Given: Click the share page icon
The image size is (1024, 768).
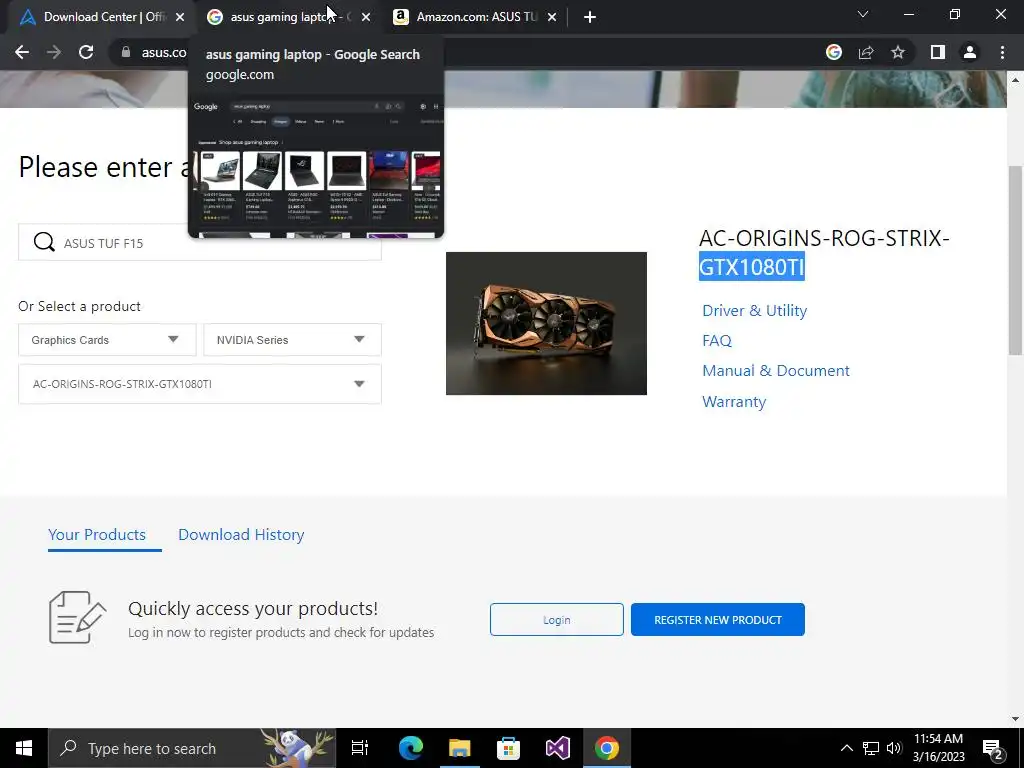Looking at the screenshot, I should 866,52.
